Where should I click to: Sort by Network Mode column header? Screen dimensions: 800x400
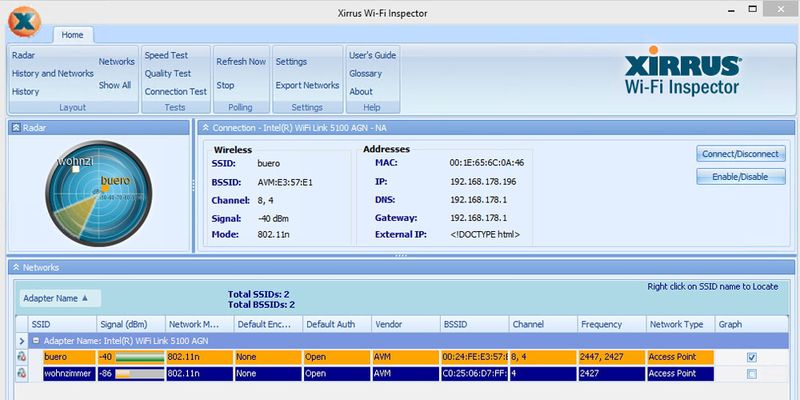pyautogui.click(x=199, y=324)
